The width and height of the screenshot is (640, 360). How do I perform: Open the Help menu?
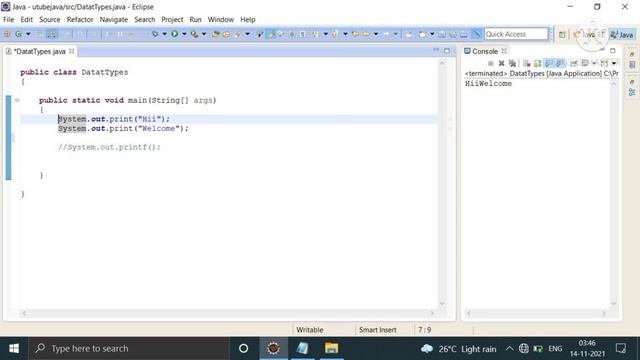(x=247, y=20)
